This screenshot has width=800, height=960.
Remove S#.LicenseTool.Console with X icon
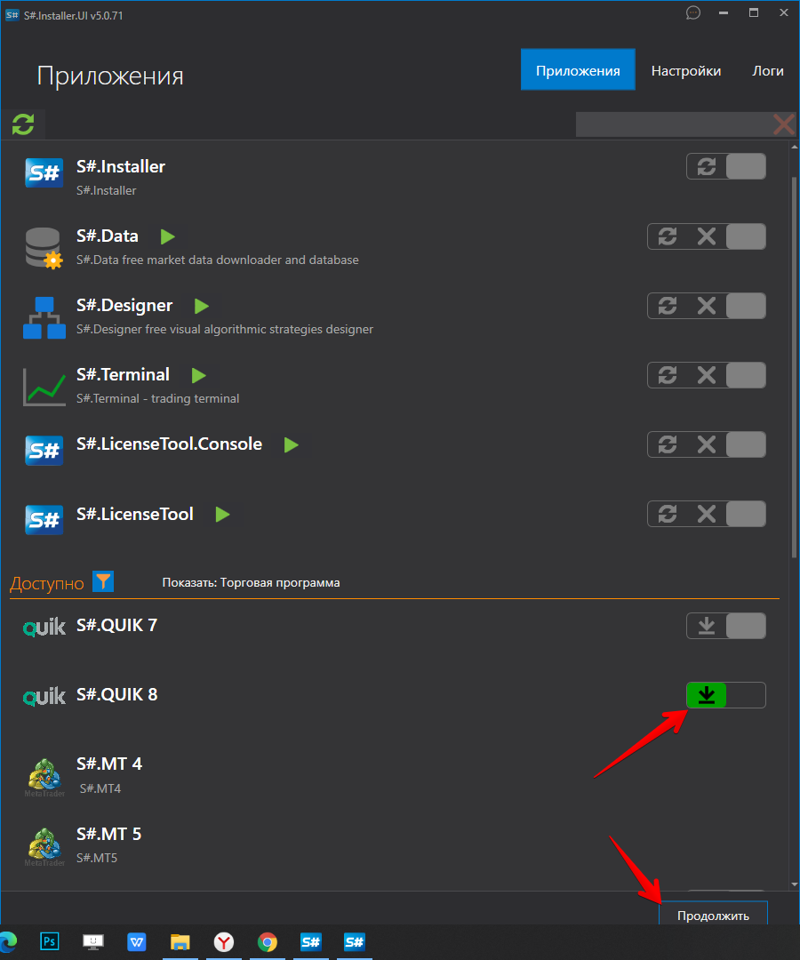point(706,444)
